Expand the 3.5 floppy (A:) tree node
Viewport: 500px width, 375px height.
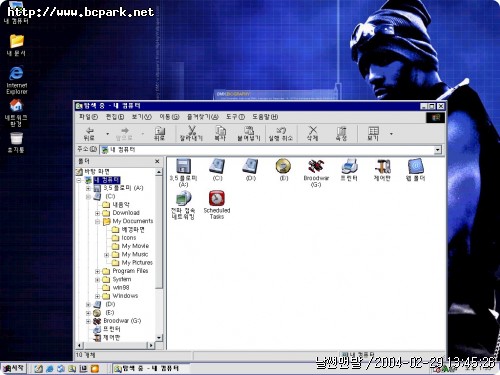pos(88,188)
